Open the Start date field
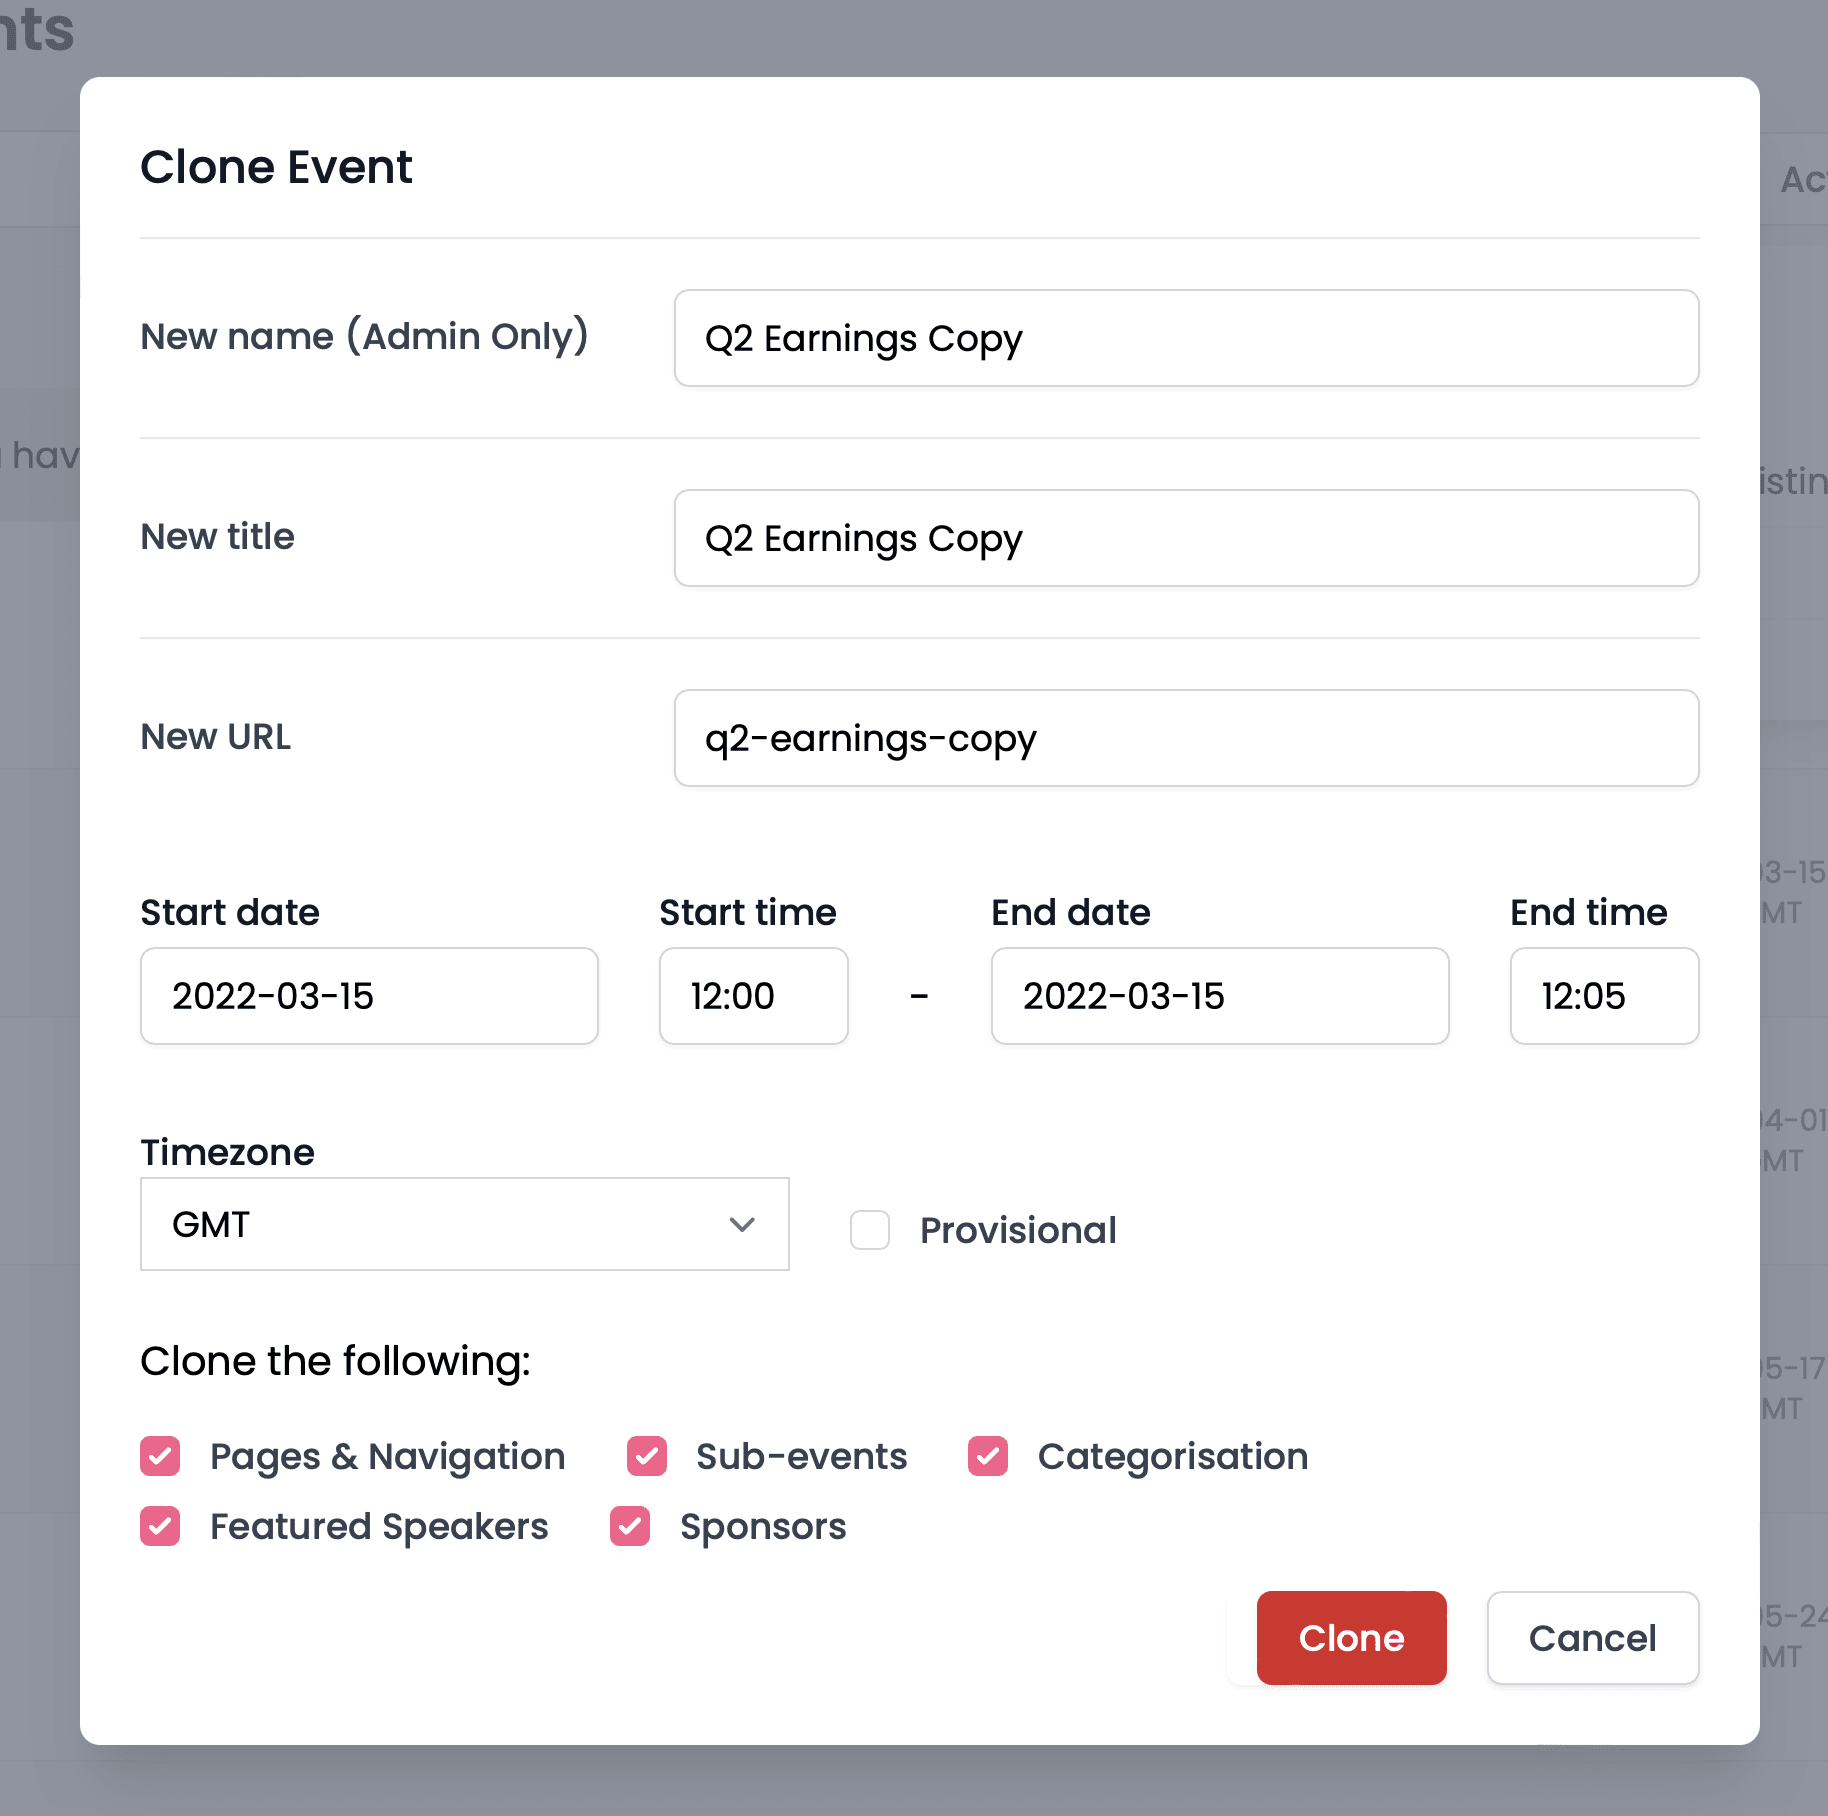Screen dimensions: 1828x1816 click(370, 996)
